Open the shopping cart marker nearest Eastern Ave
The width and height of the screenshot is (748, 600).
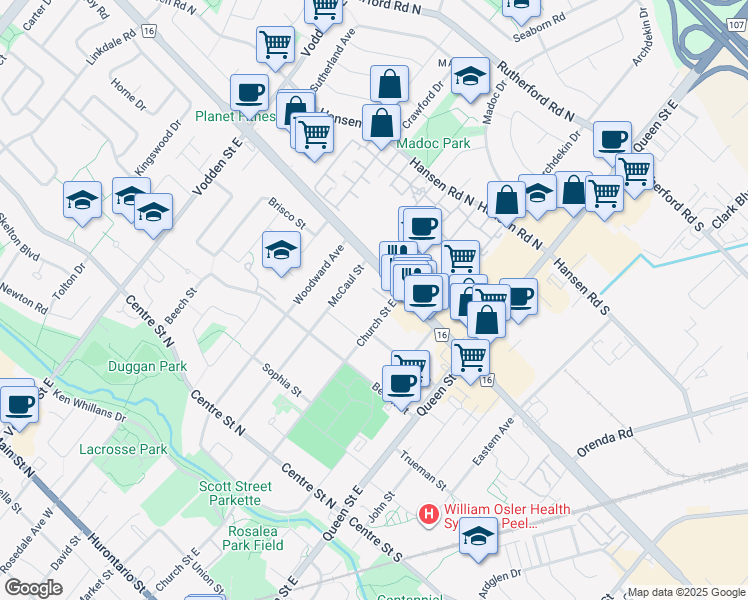470,357
